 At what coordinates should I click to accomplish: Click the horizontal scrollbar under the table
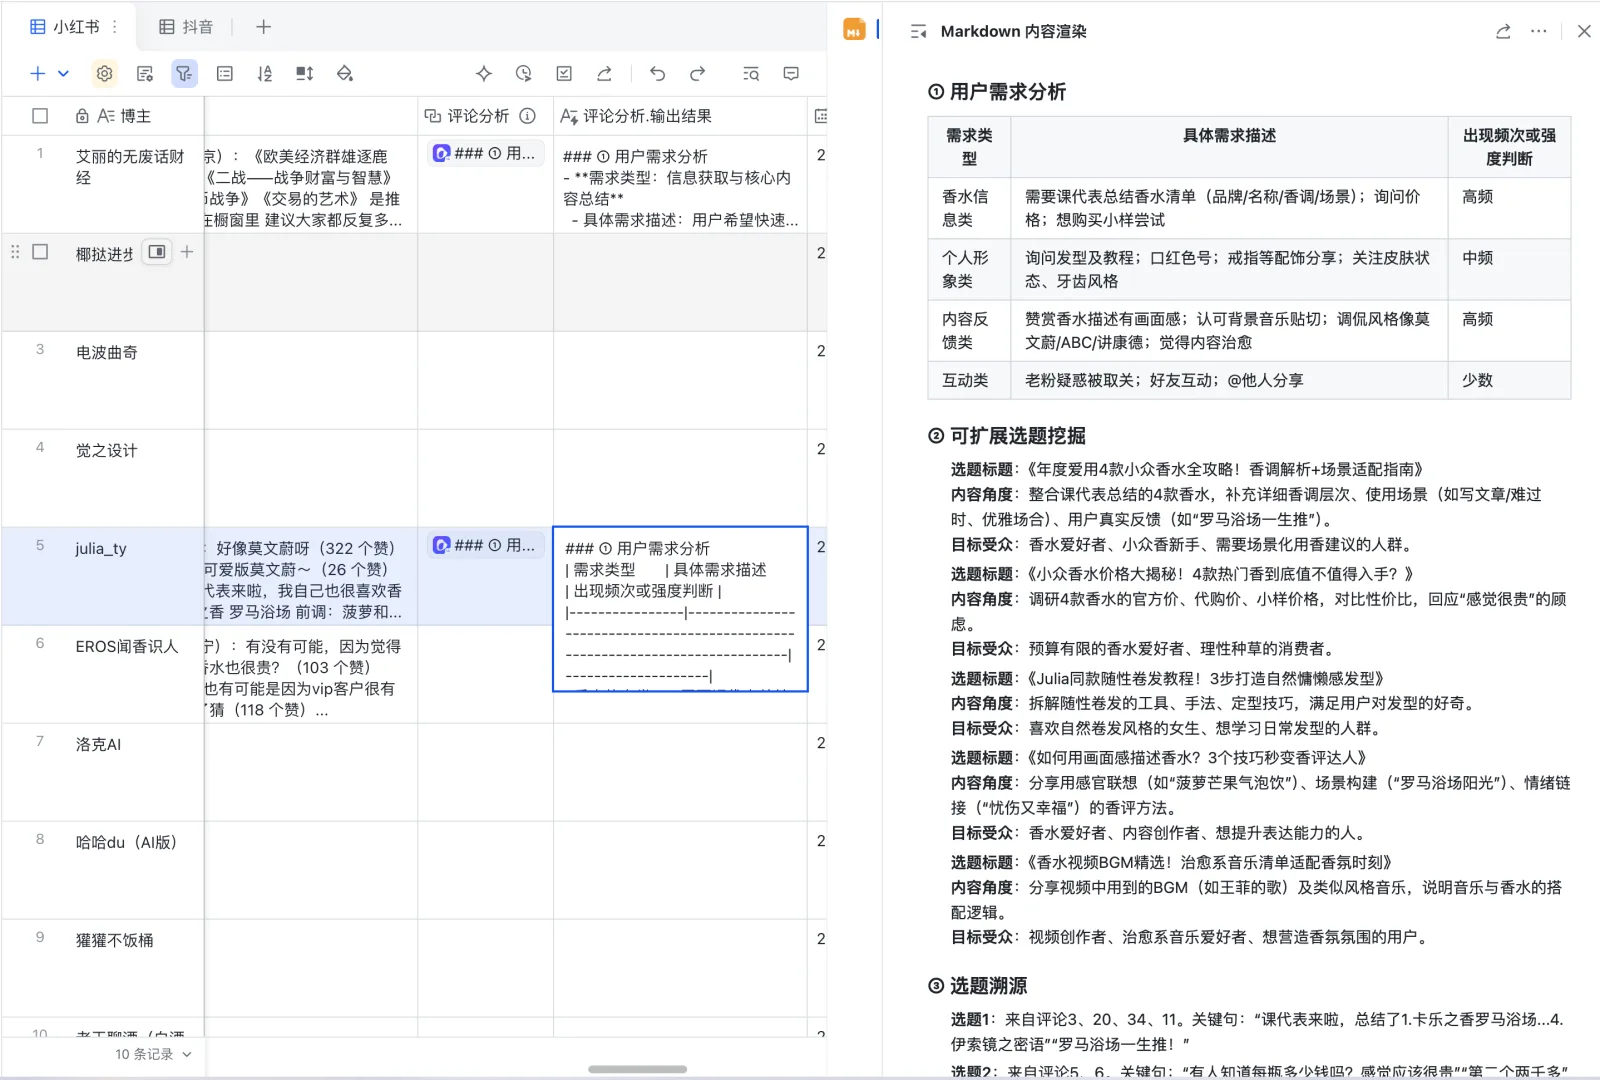[637, 1069]
